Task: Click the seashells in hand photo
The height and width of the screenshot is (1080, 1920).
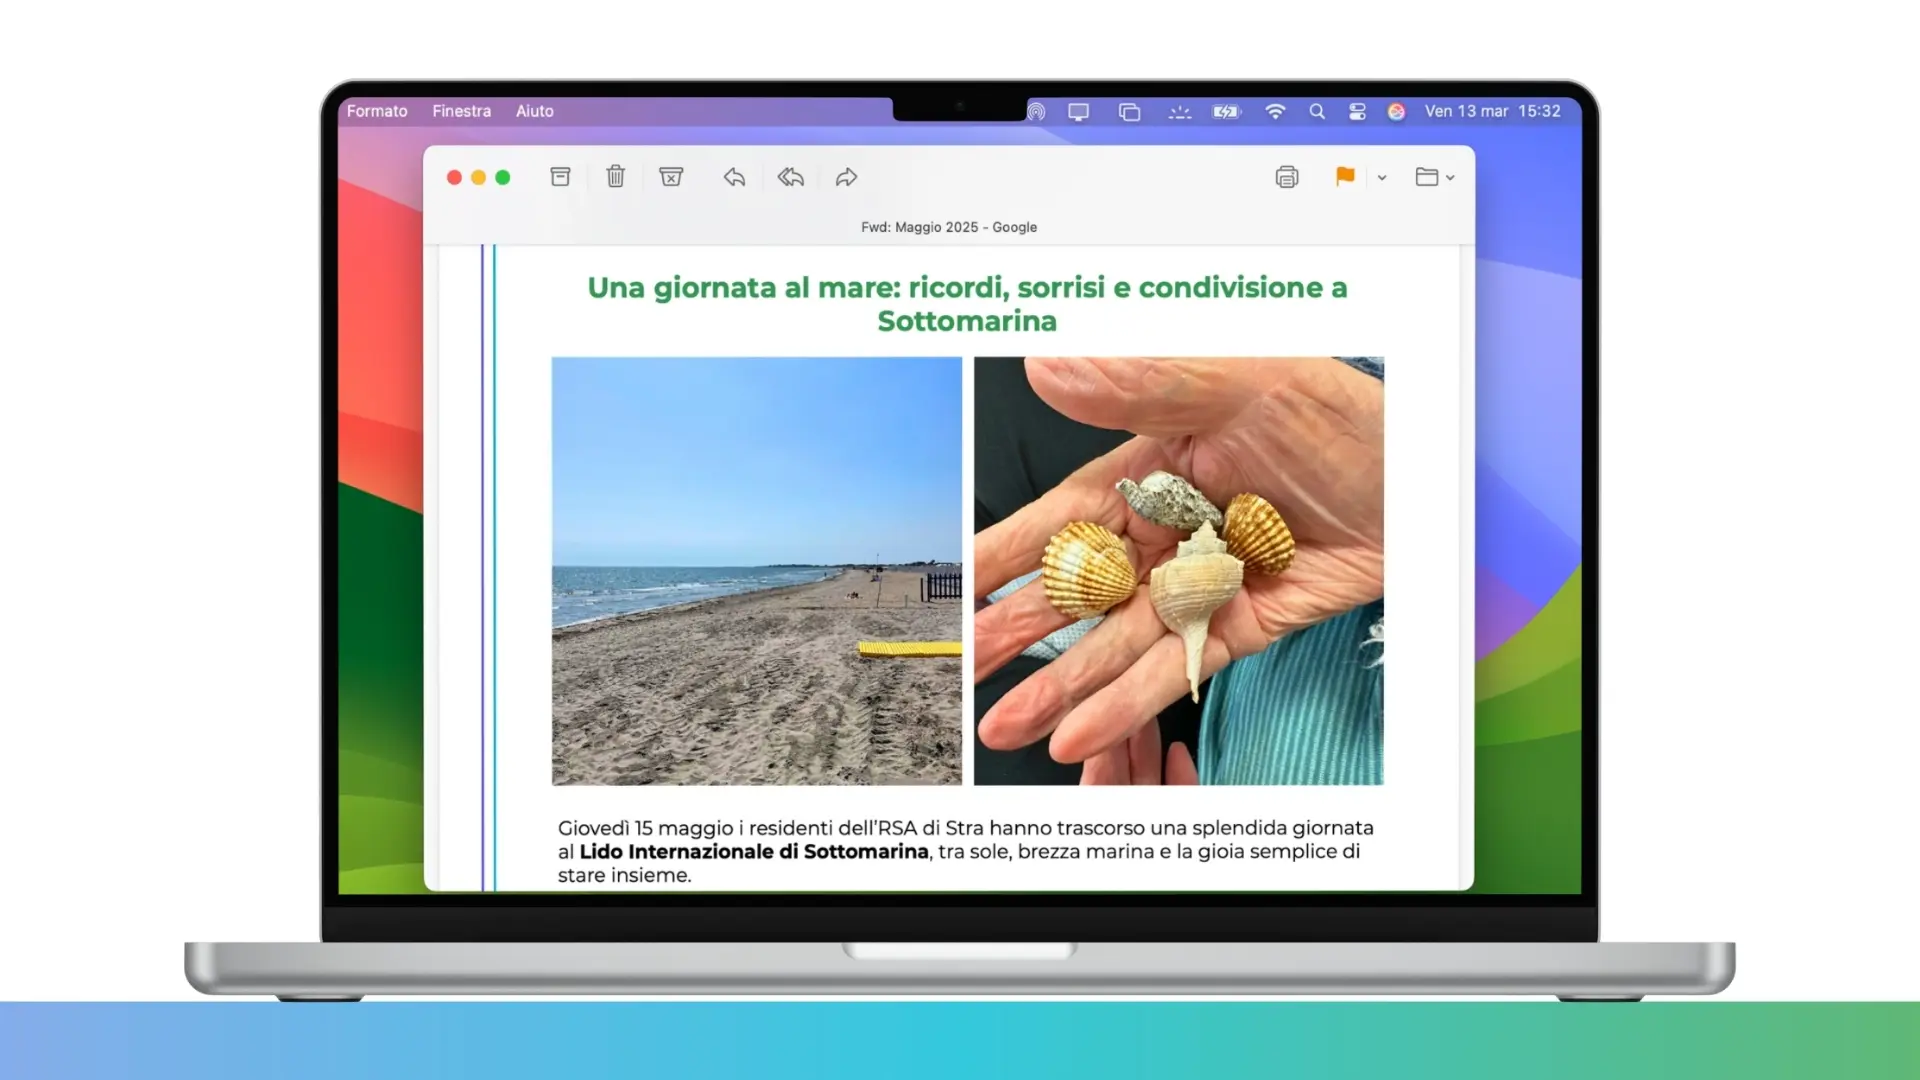Action: [1179, 571]
